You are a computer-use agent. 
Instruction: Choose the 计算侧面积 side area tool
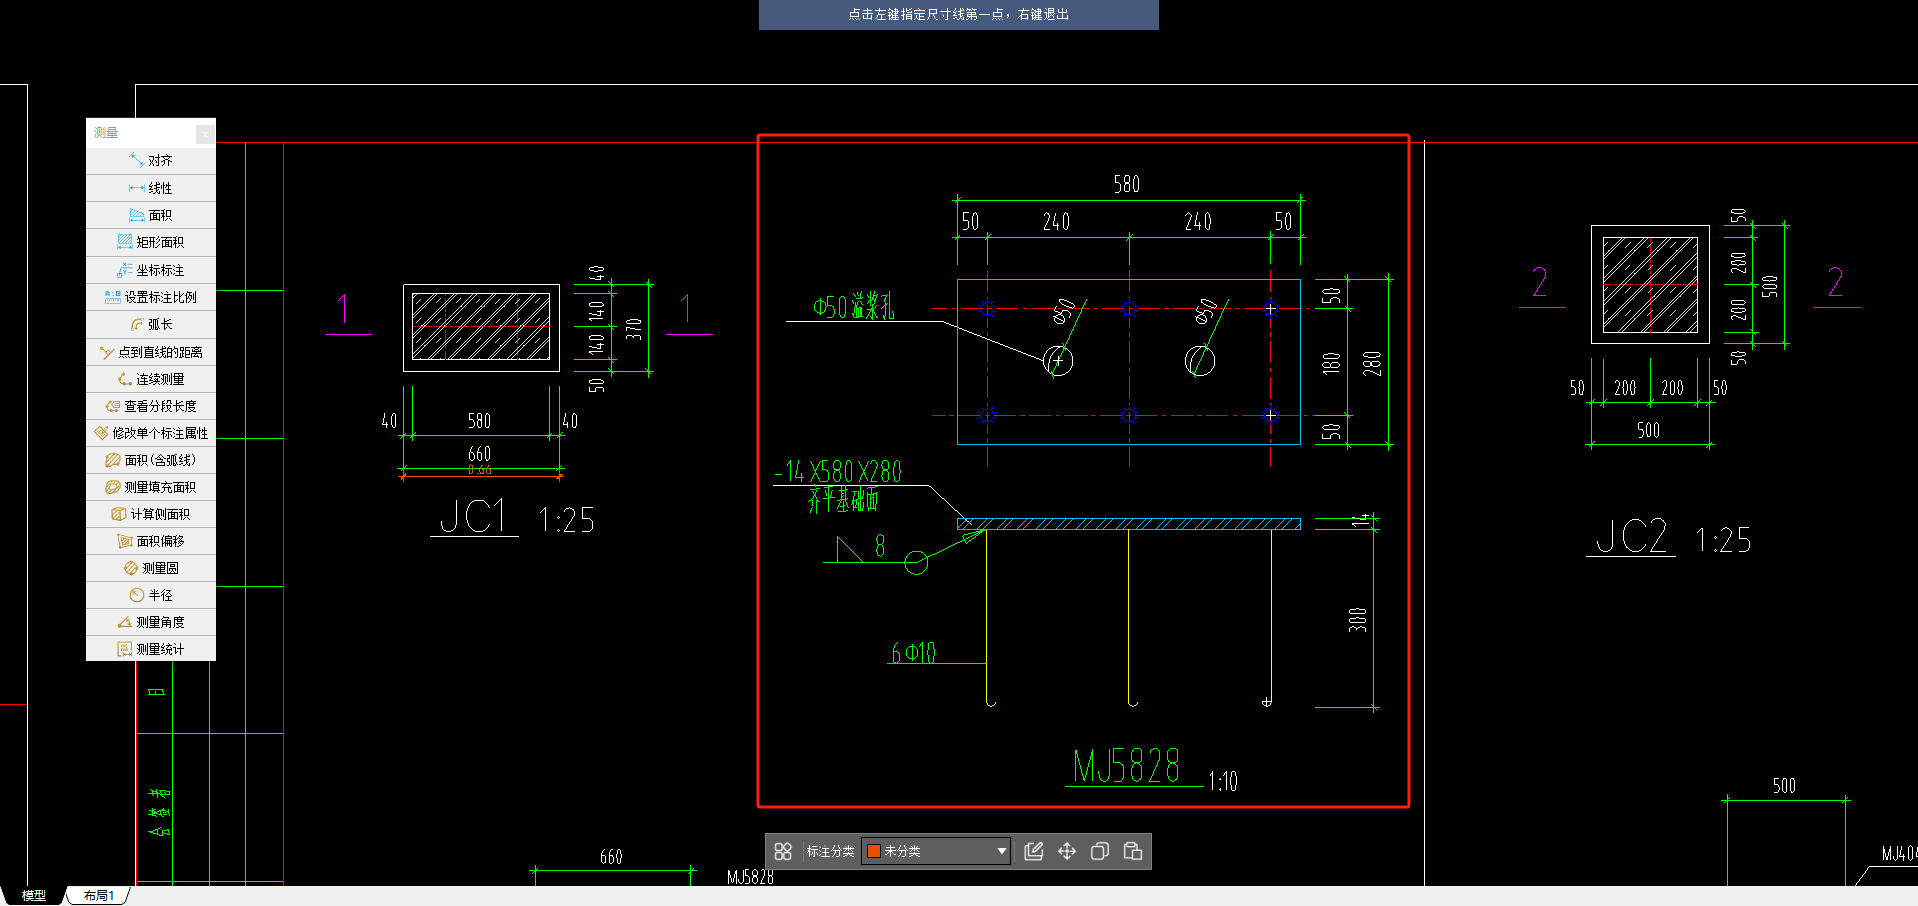point(151,514)
